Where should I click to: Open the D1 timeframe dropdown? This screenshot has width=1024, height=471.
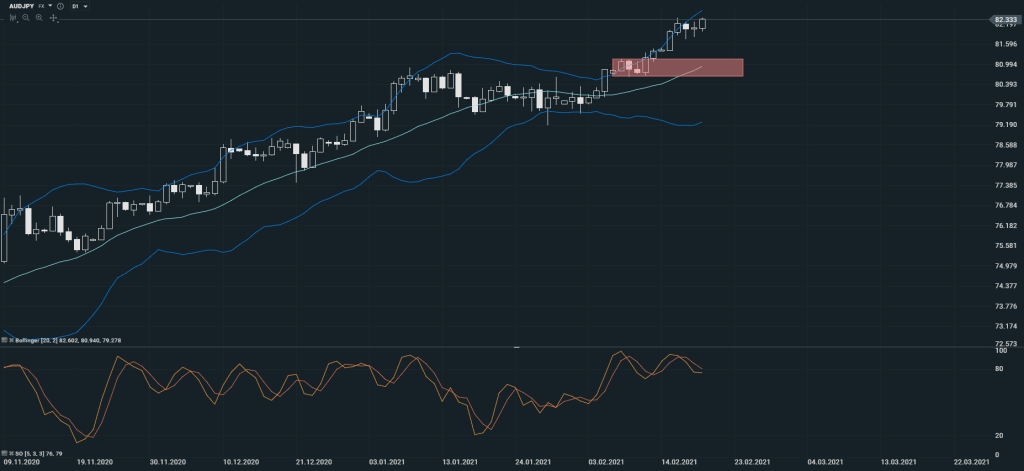(x=80, y=6)
